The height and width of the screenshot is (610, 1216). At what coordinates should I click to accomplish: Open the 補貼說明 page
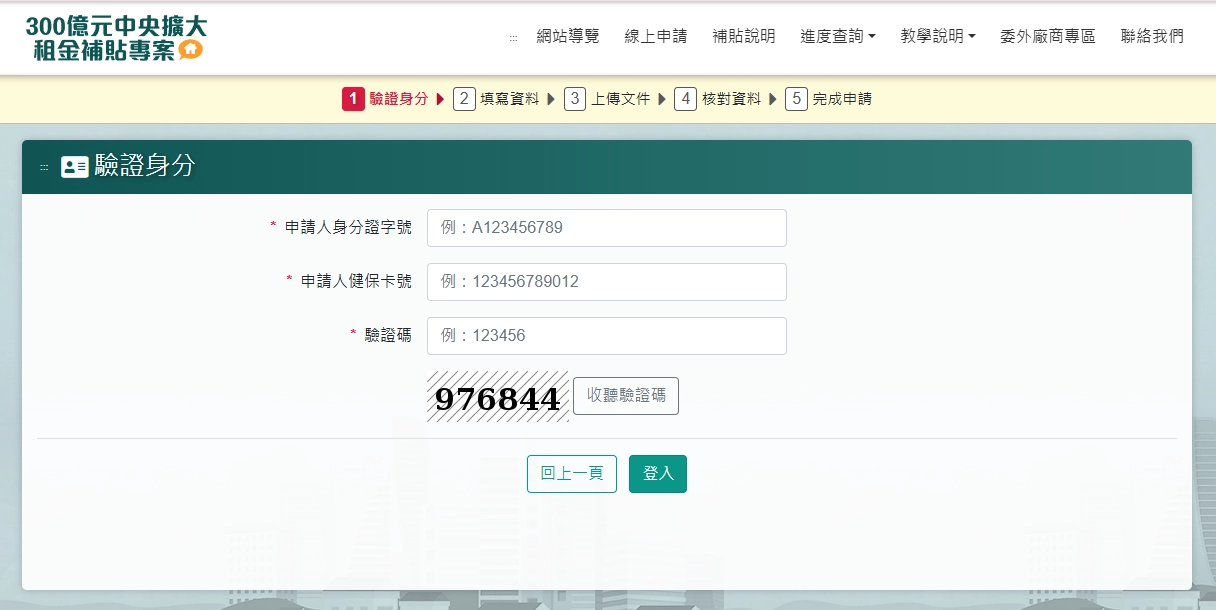(x=744, y=37)
